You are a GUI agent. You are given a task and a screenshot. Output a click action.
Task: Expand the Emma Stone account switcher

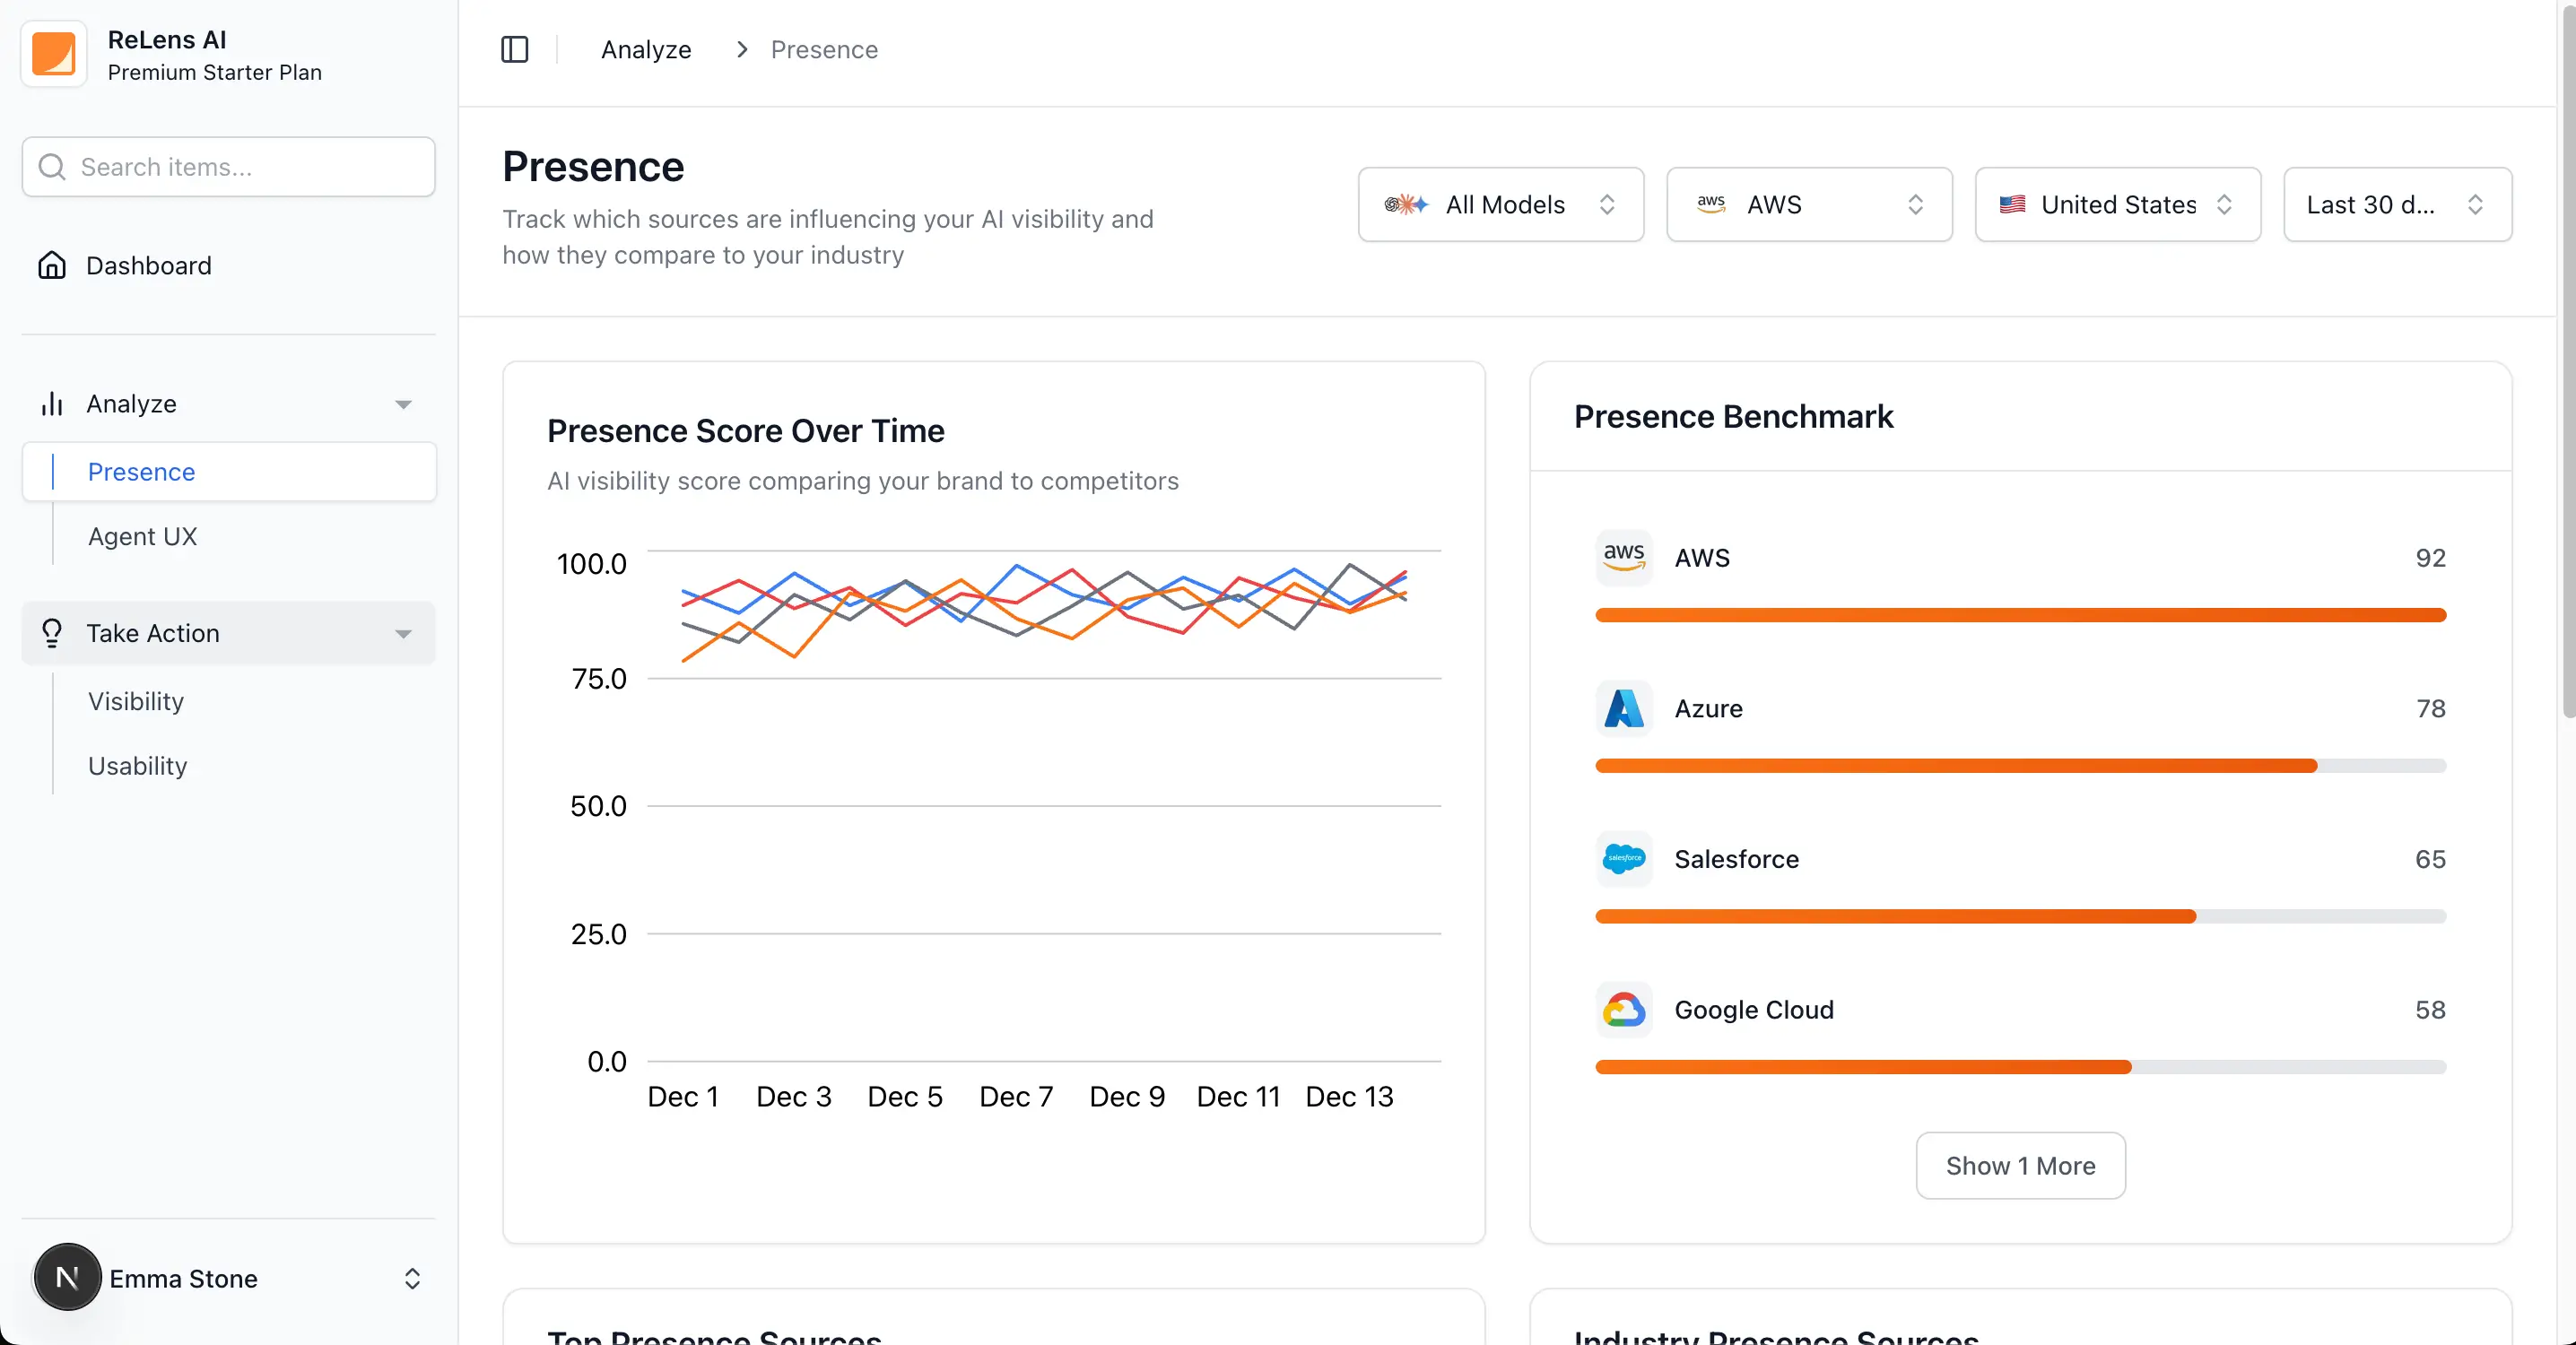coord(412,1278)
